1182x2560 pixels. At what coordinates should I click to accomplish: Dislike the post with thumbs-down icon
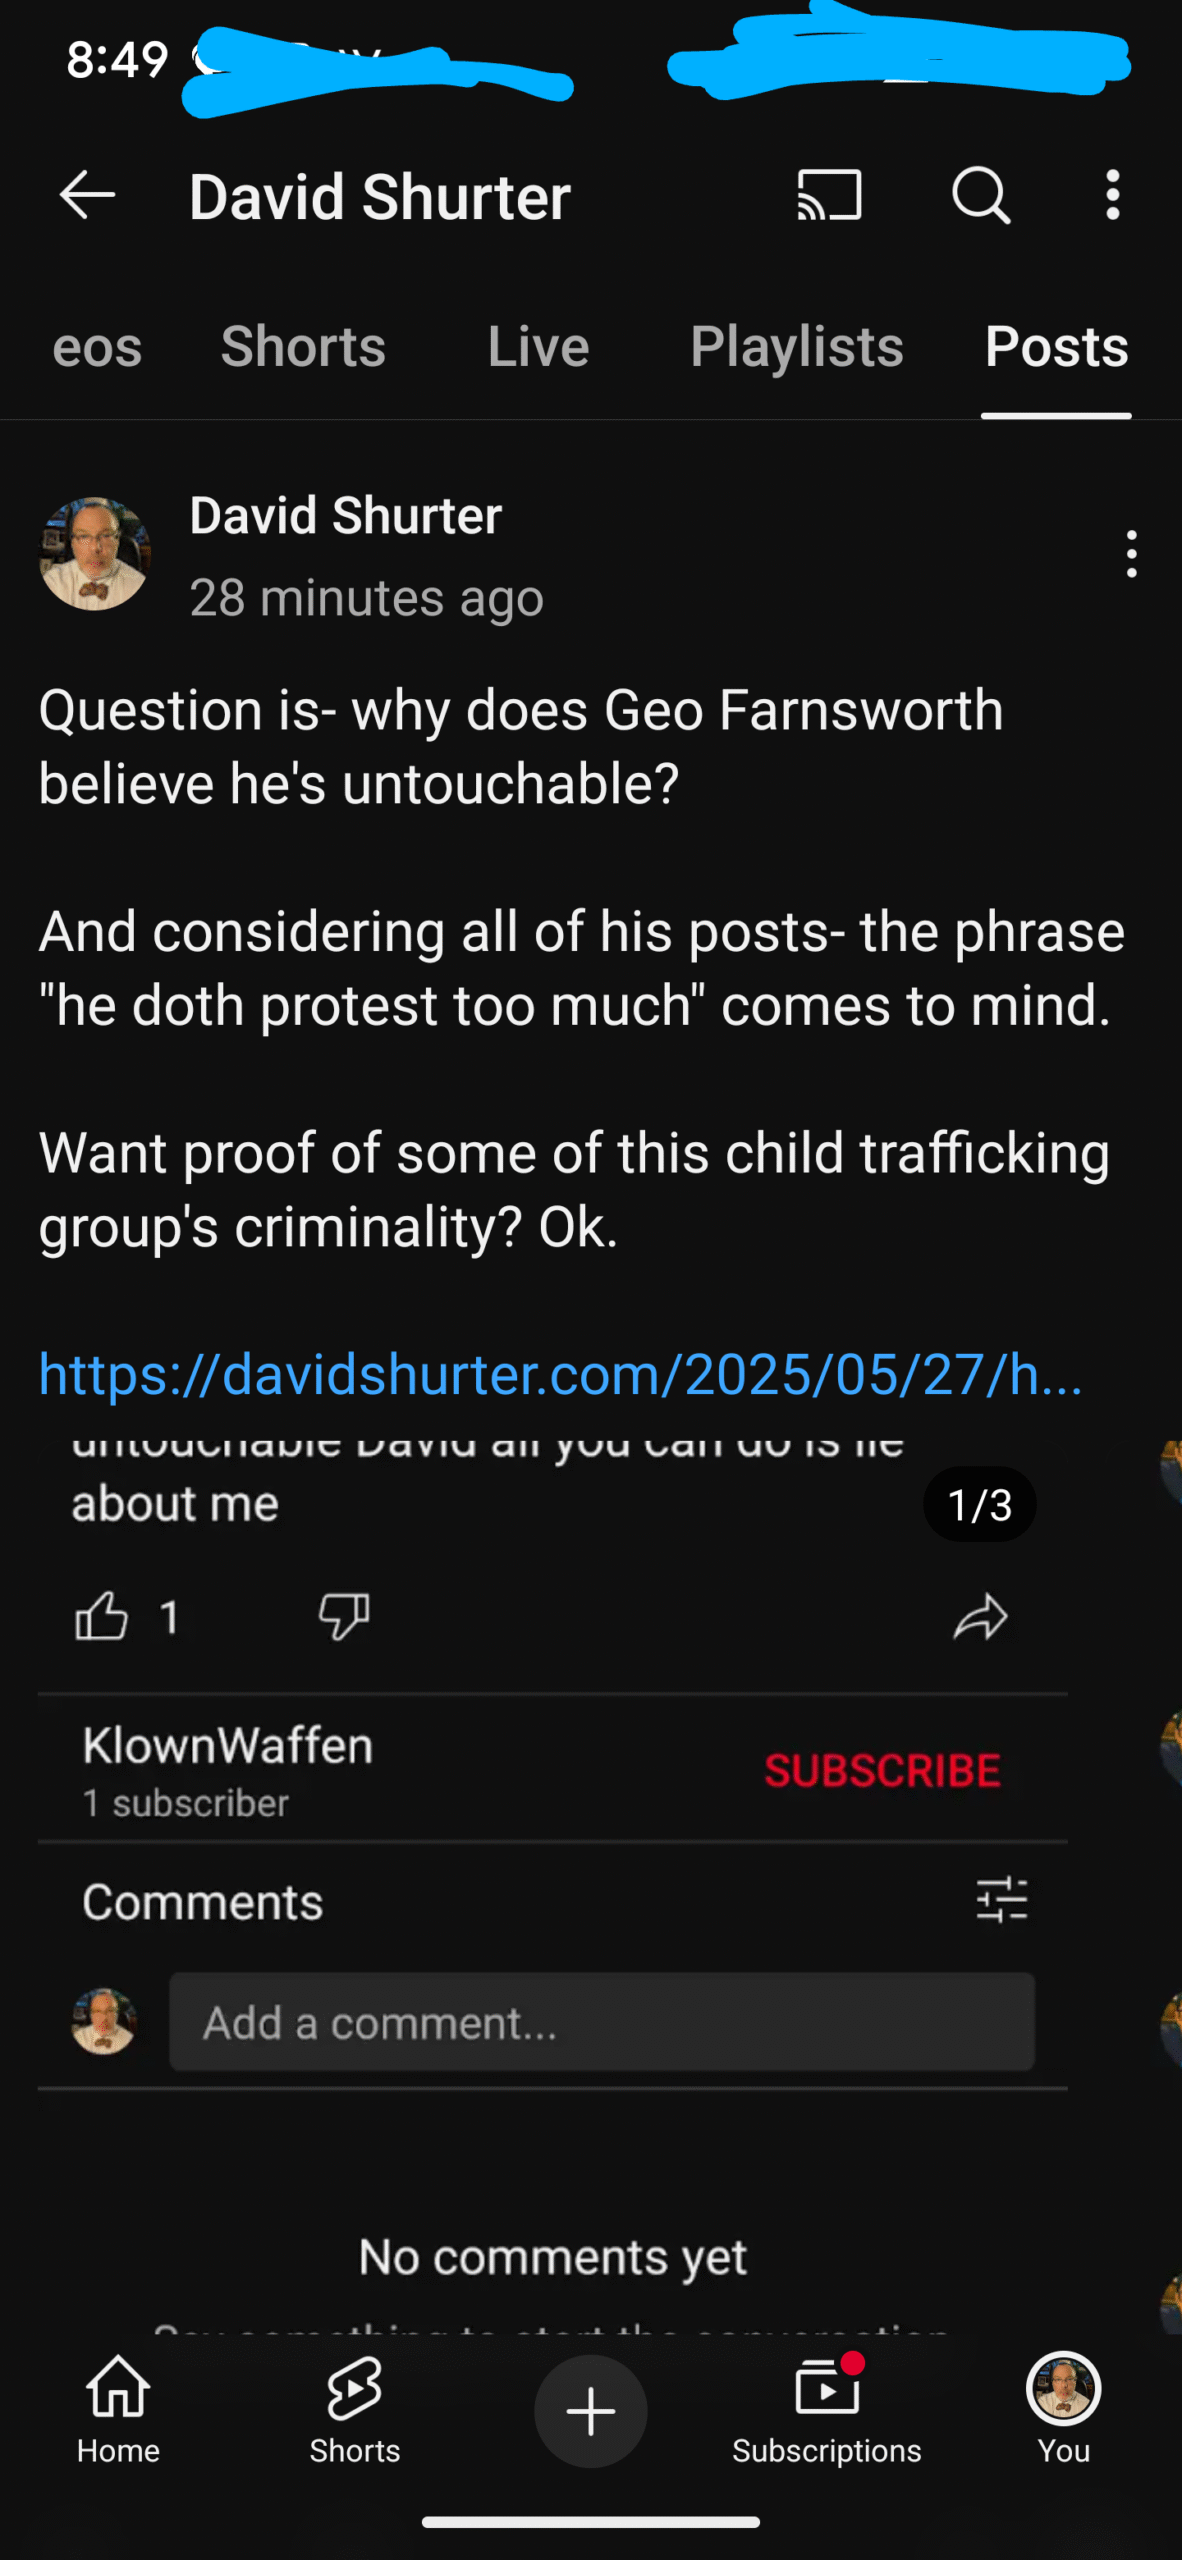tap(344, 1616)
